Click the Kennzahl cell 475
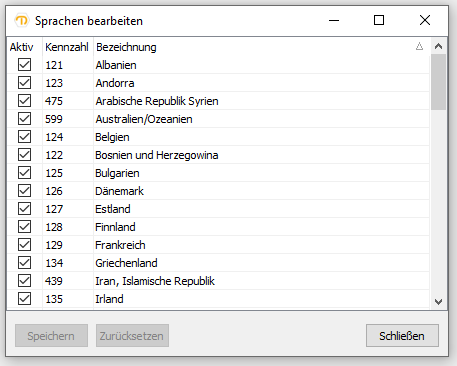Image resolution: width=457 pixels, height=366 pixels. pyautogui.click(x=54, y=101)
